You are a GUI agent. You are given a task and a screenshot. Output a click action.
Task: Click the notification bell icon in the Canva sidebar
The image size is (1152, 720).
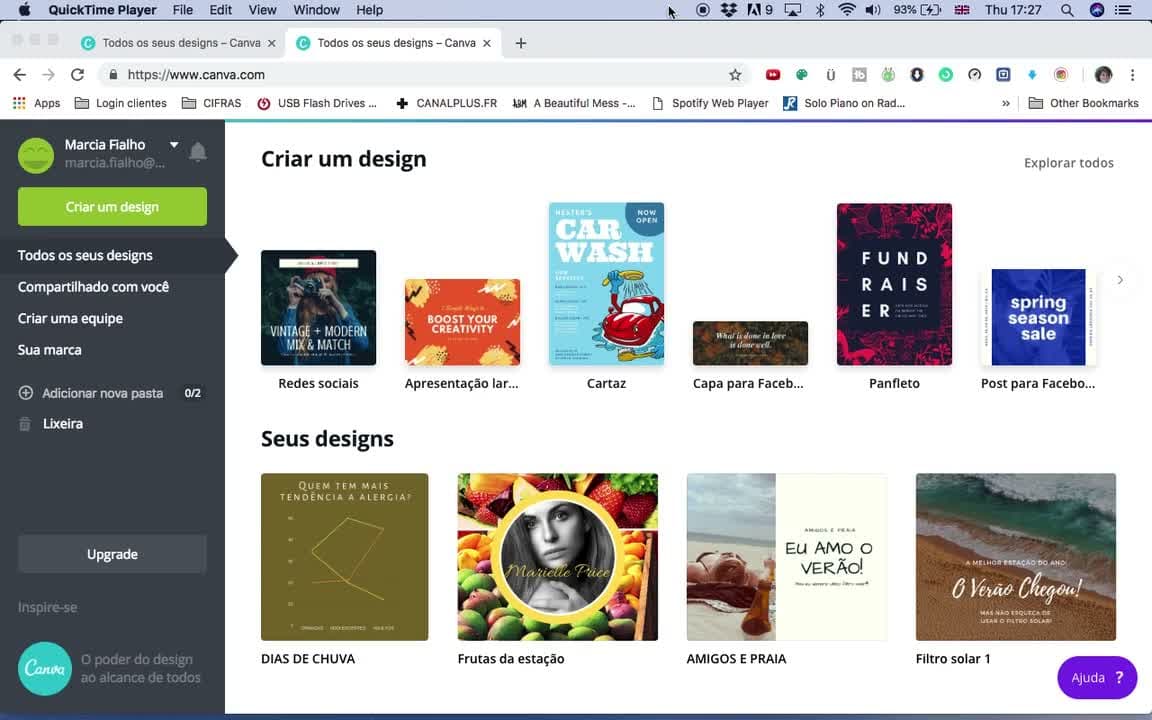click(198, 152)
